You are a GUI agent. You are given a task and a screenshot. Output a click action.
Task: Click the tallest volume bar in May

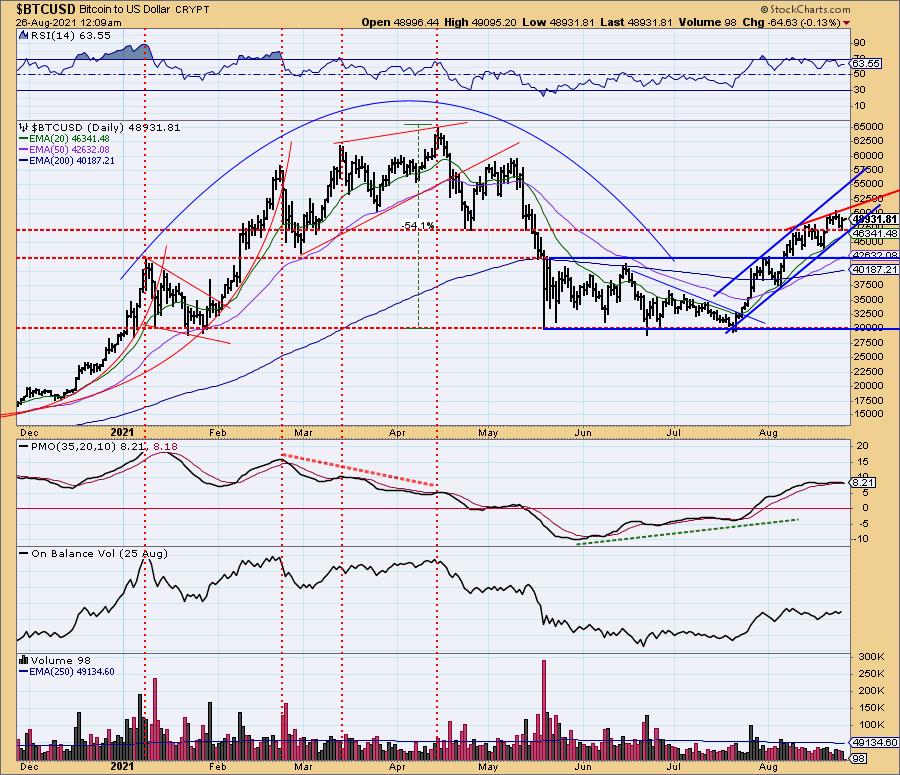pyautogui.click(x=544, y=710)
